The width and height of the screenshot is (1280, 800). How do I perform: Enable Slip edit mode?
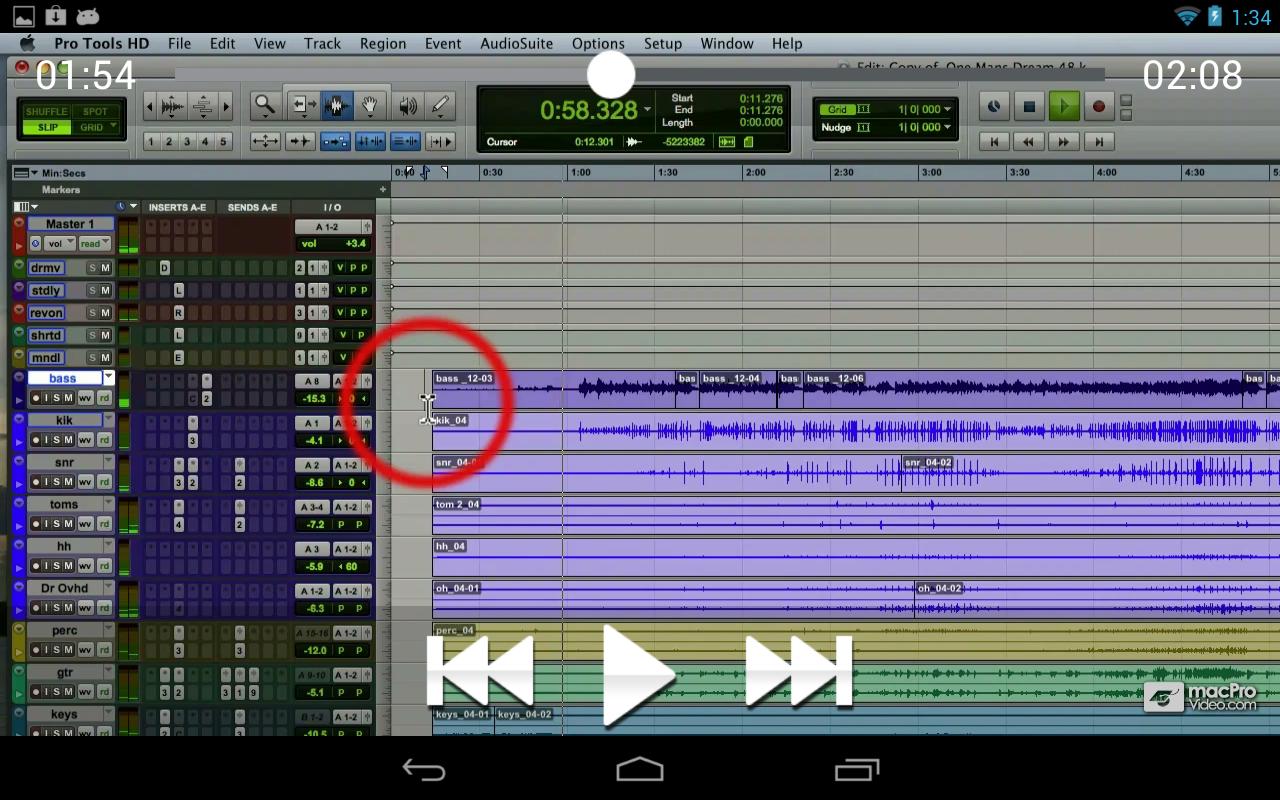tap(47, 127)
